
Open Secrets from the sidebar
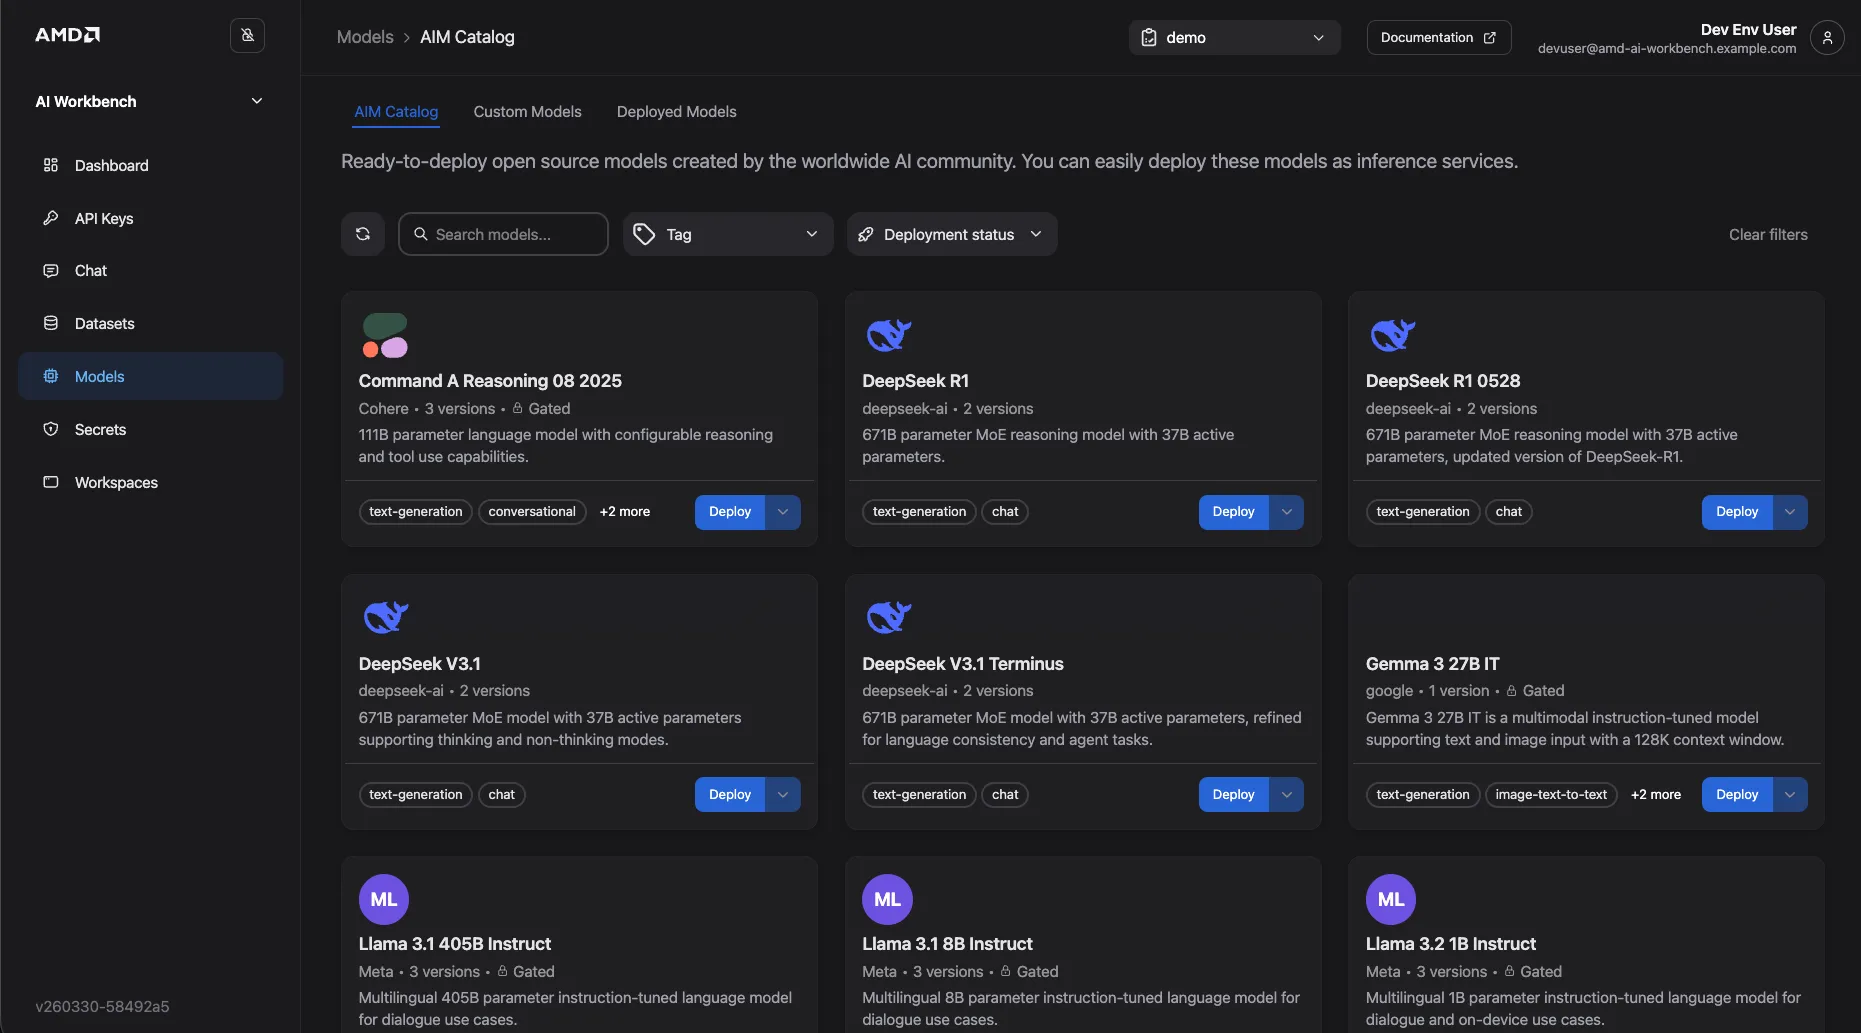pos(150,429)
